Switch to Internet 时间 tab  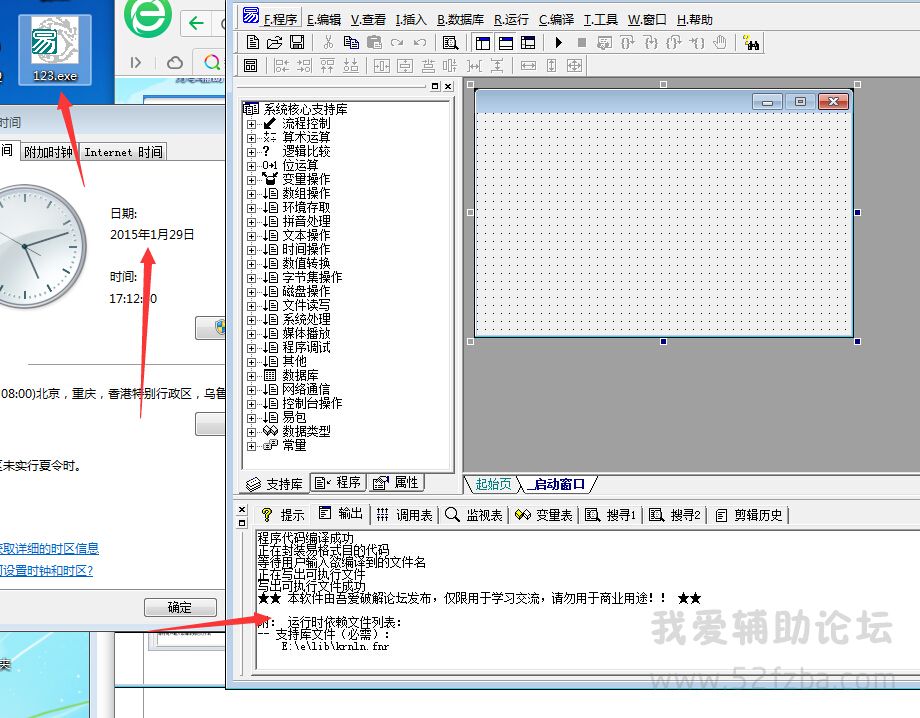(x=123, y=152)
